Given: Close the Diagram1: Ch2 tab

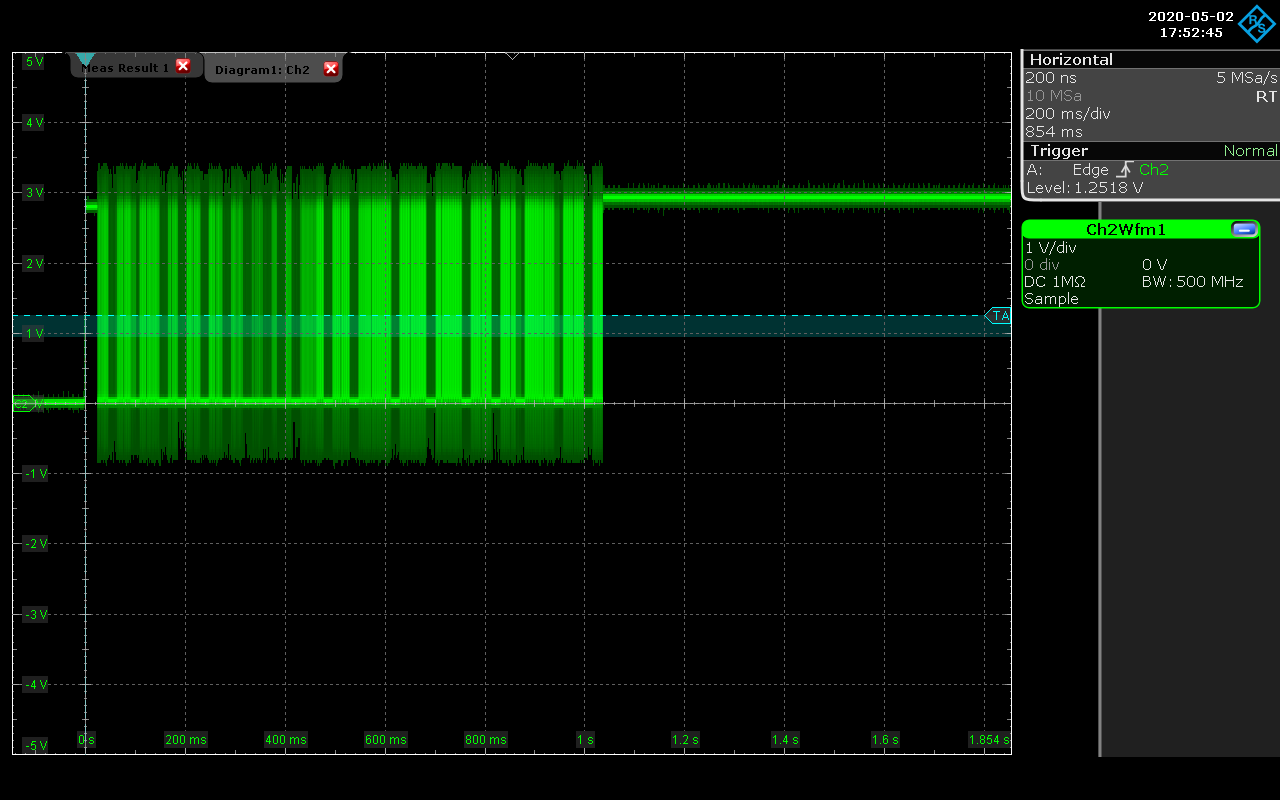Looking at the screenshot, I should [331, 69].
